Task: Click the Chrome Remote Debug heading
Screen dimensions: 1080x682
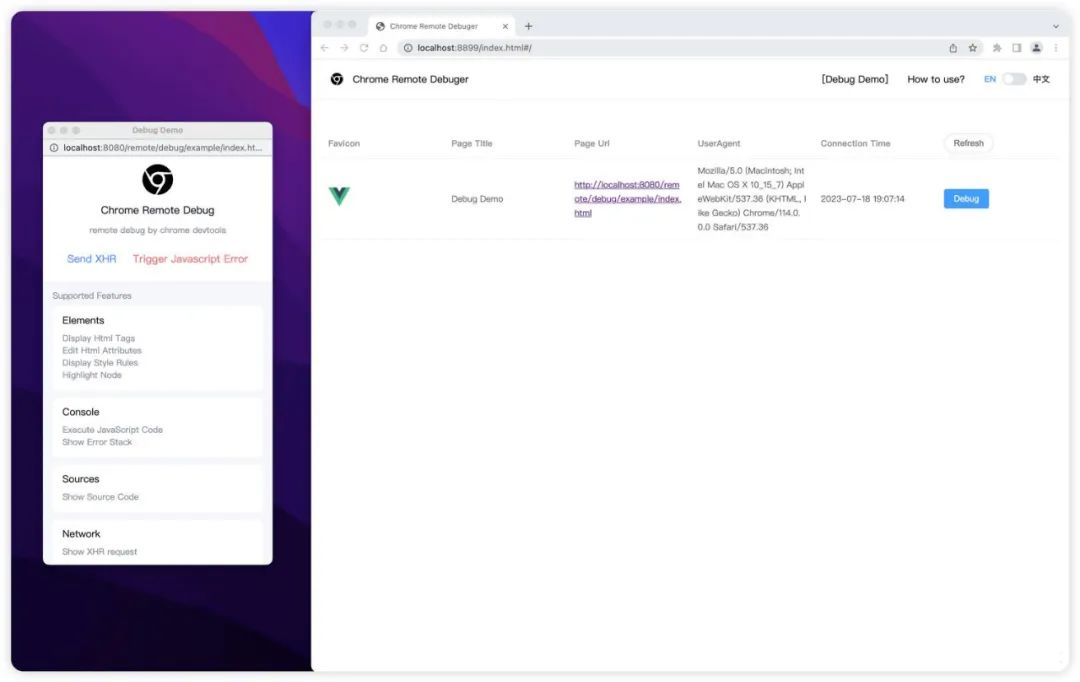Action: [157, 210]
